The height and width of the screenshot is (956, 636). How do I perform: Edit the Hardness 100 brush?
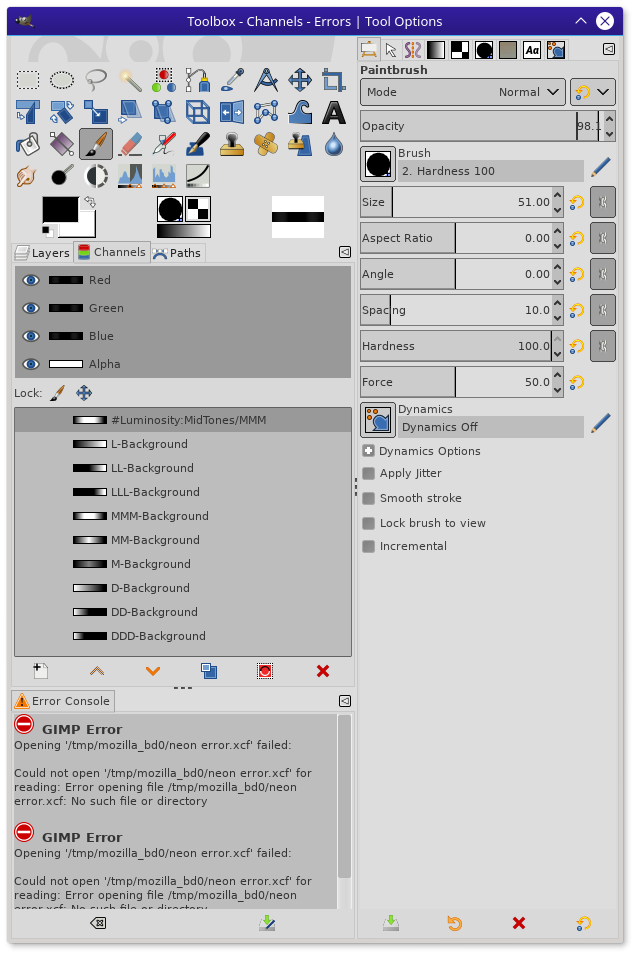coord(601,166)
